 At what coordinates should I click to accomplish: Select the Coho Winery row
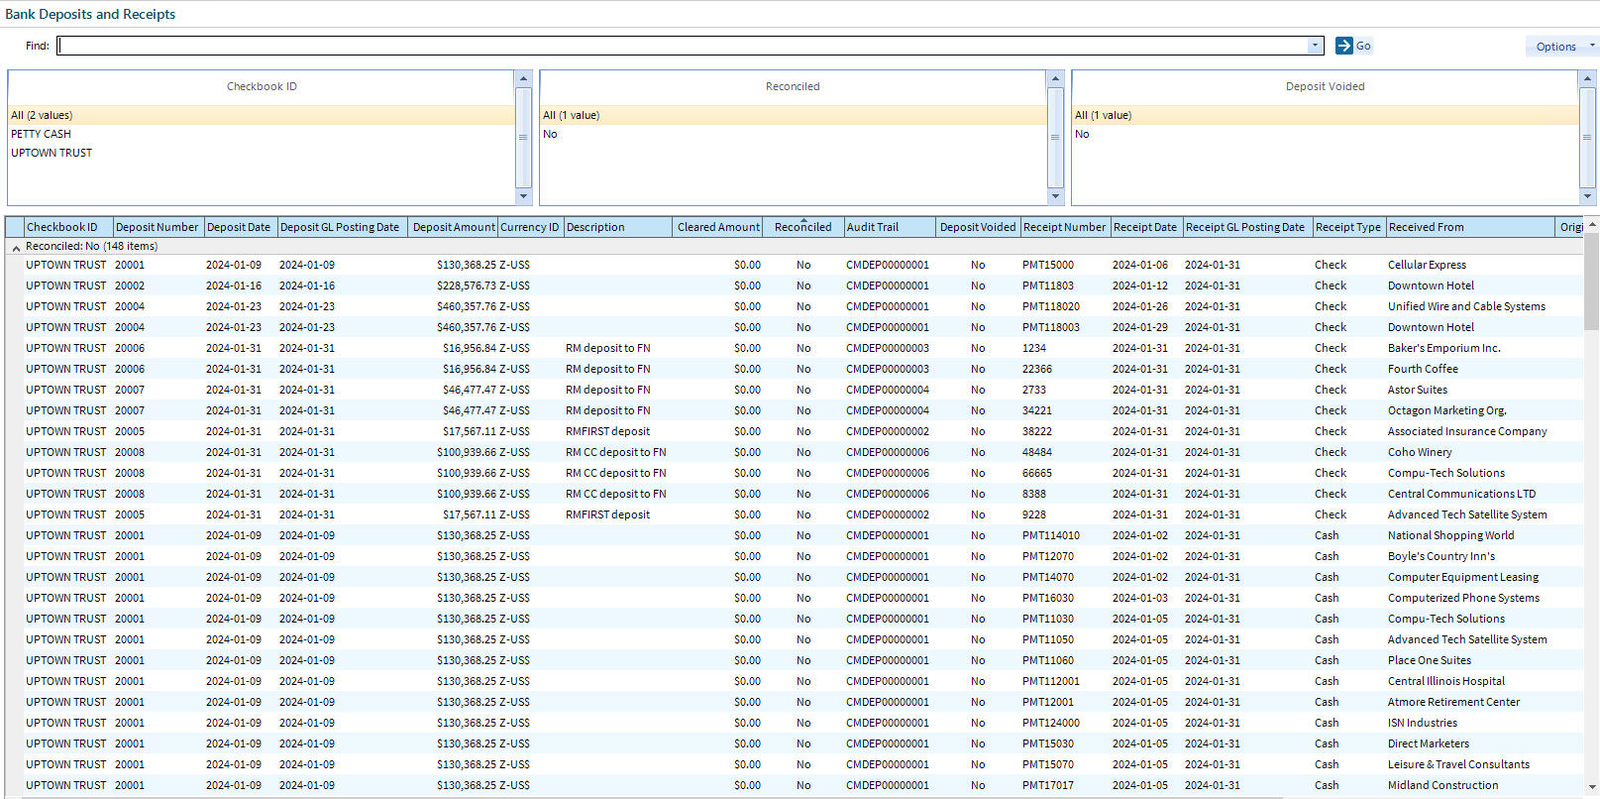pos(794,452)
